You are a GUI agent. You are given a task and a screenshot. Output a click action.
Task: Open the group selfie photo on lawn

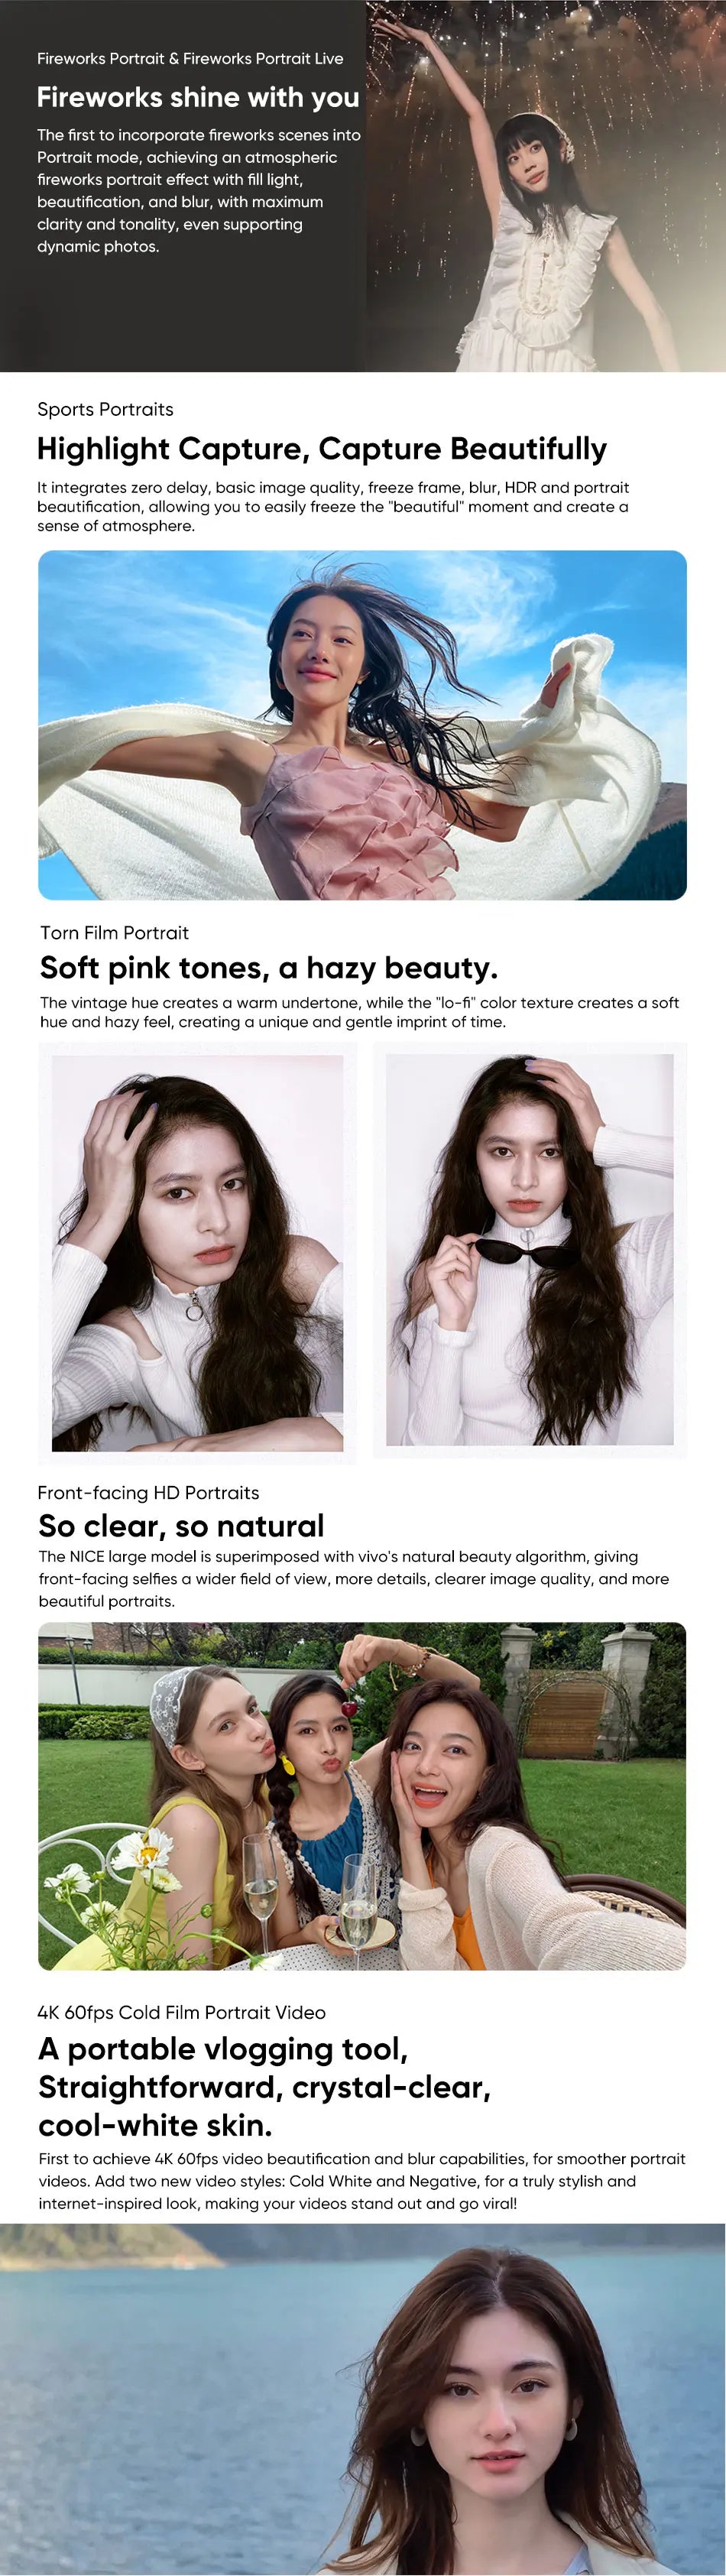click(x=362, y=1796)
